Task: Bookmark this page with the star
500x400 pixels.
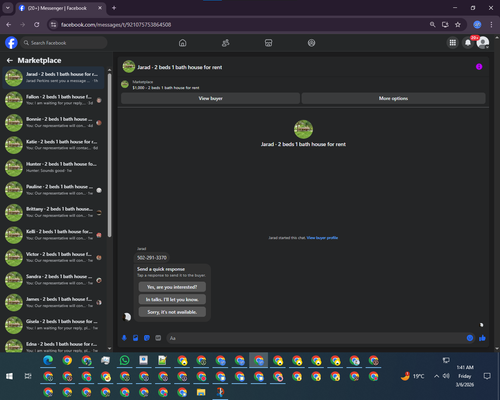Action: click(x=458, y=25)
